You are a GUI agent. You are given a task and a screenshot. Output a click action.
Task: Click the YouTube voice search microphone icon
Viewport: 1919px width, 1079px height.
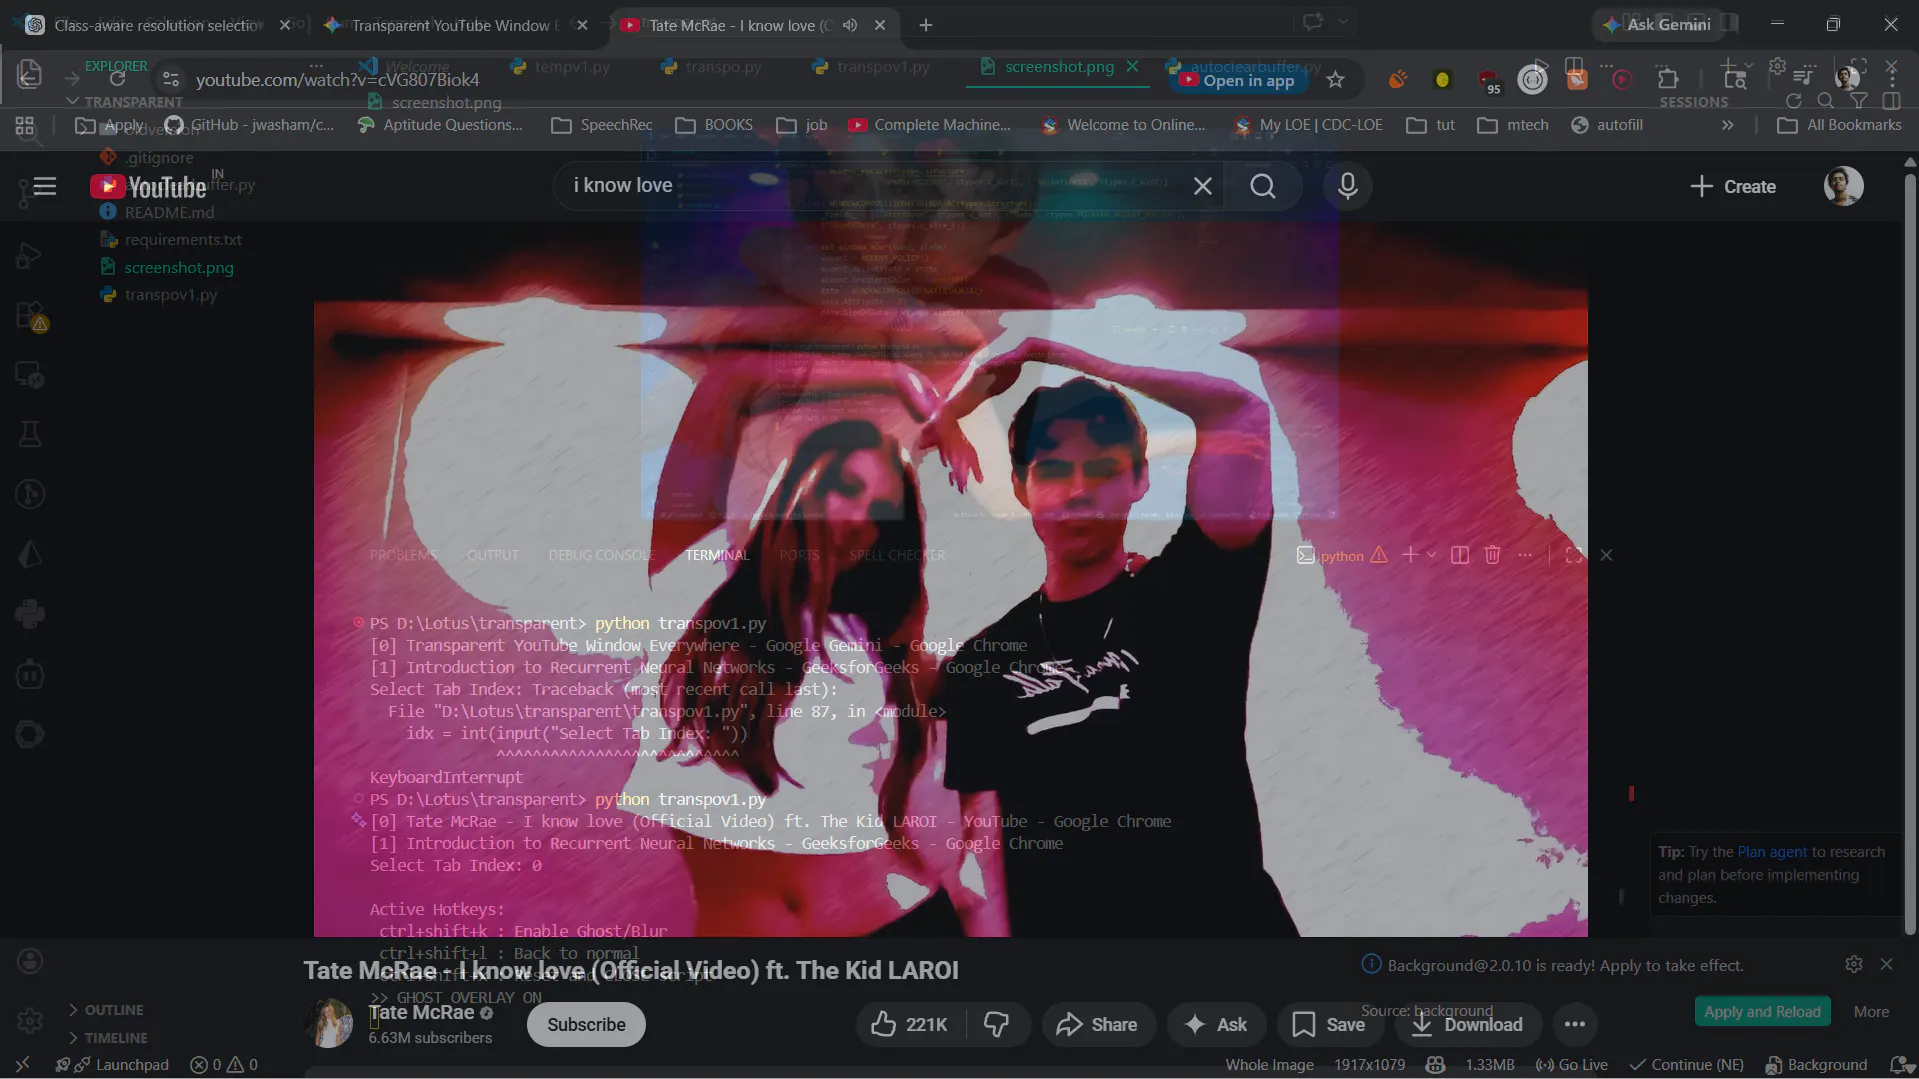coord(1347,186)
